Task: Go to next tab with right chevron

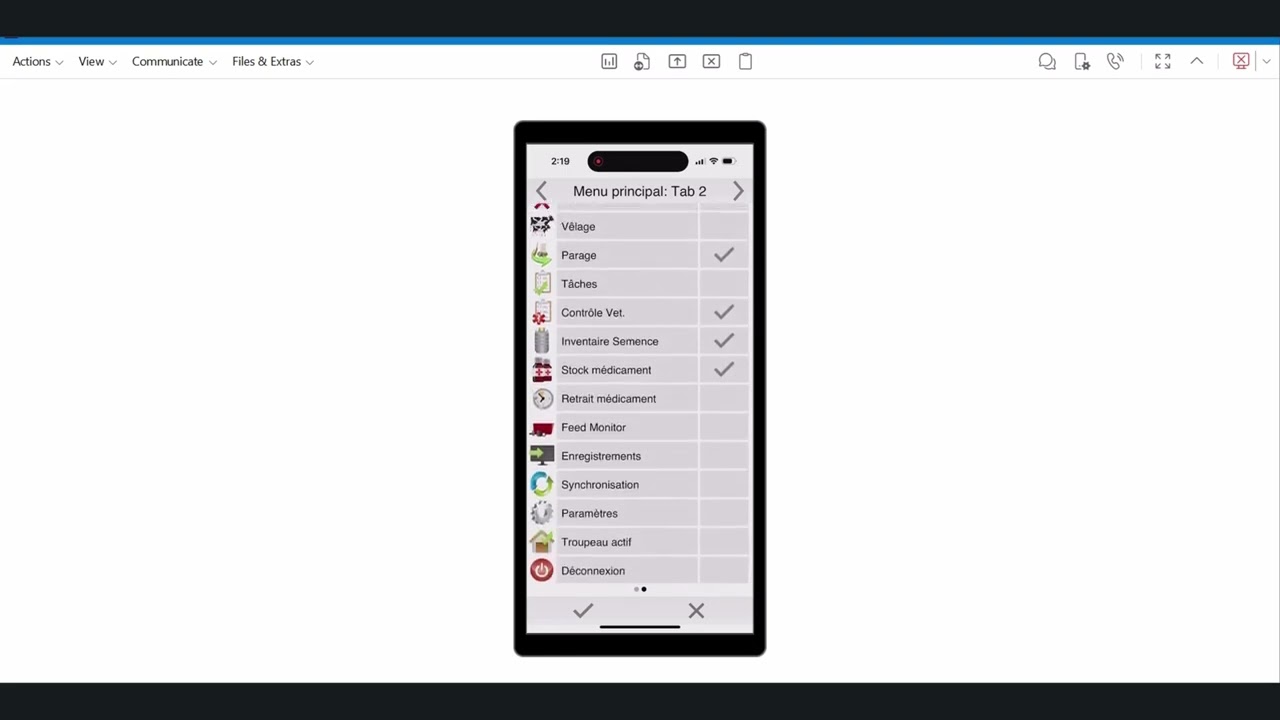Action: 738,191
